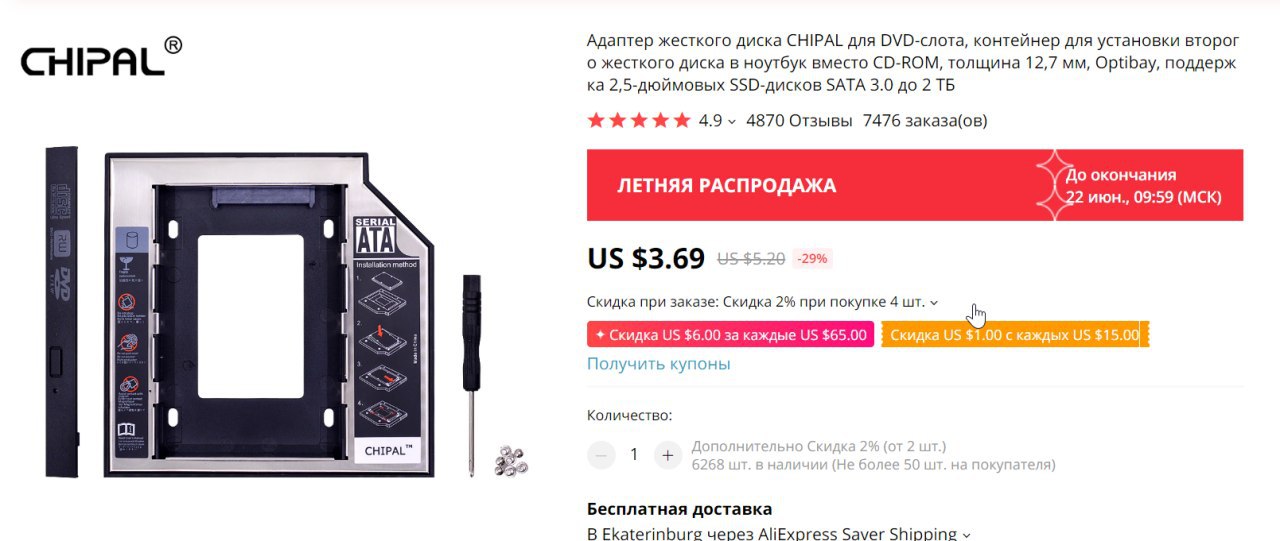Click the -29% discount badge
This screenshot has height=541, width=1280.
coord(812,258)
